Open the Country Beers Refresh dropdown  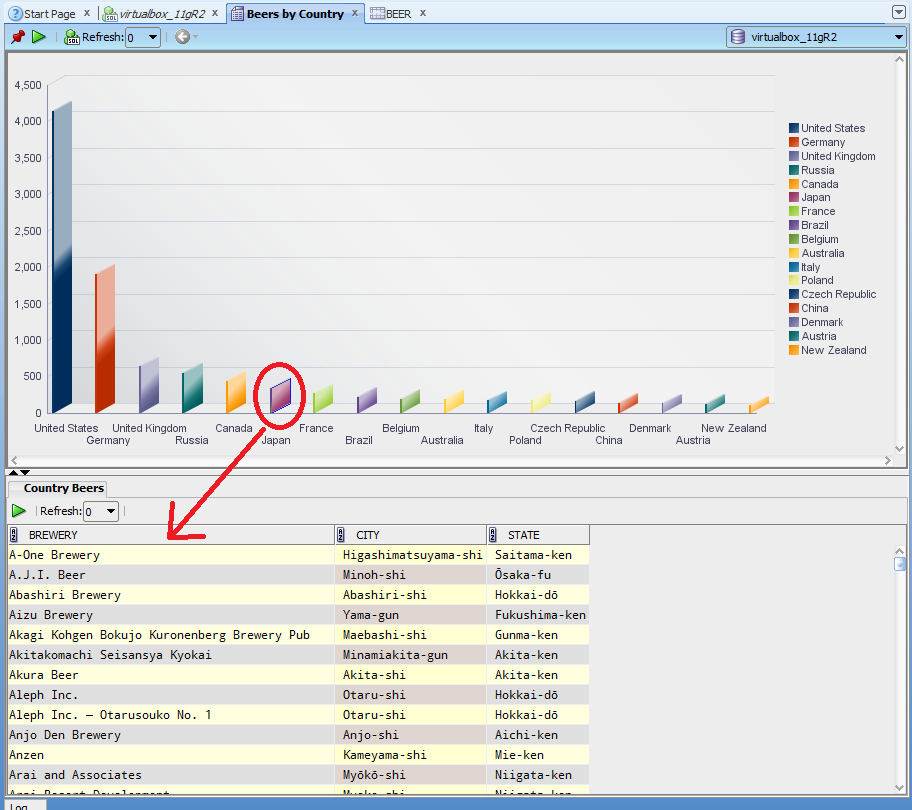click(111, 511)
